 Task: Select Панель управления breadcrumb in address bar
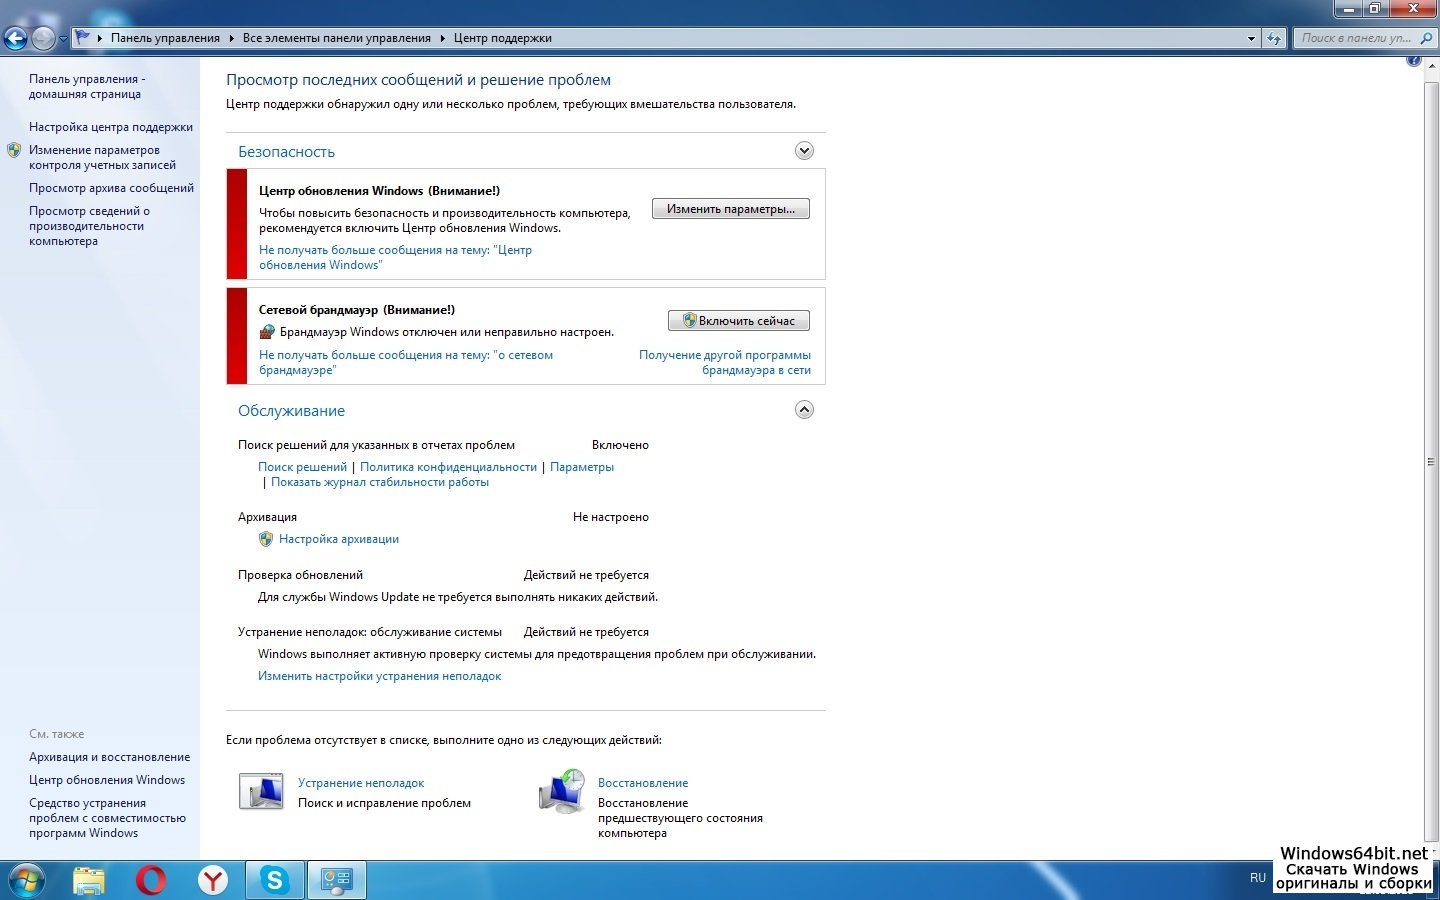[x=165, y=38]
